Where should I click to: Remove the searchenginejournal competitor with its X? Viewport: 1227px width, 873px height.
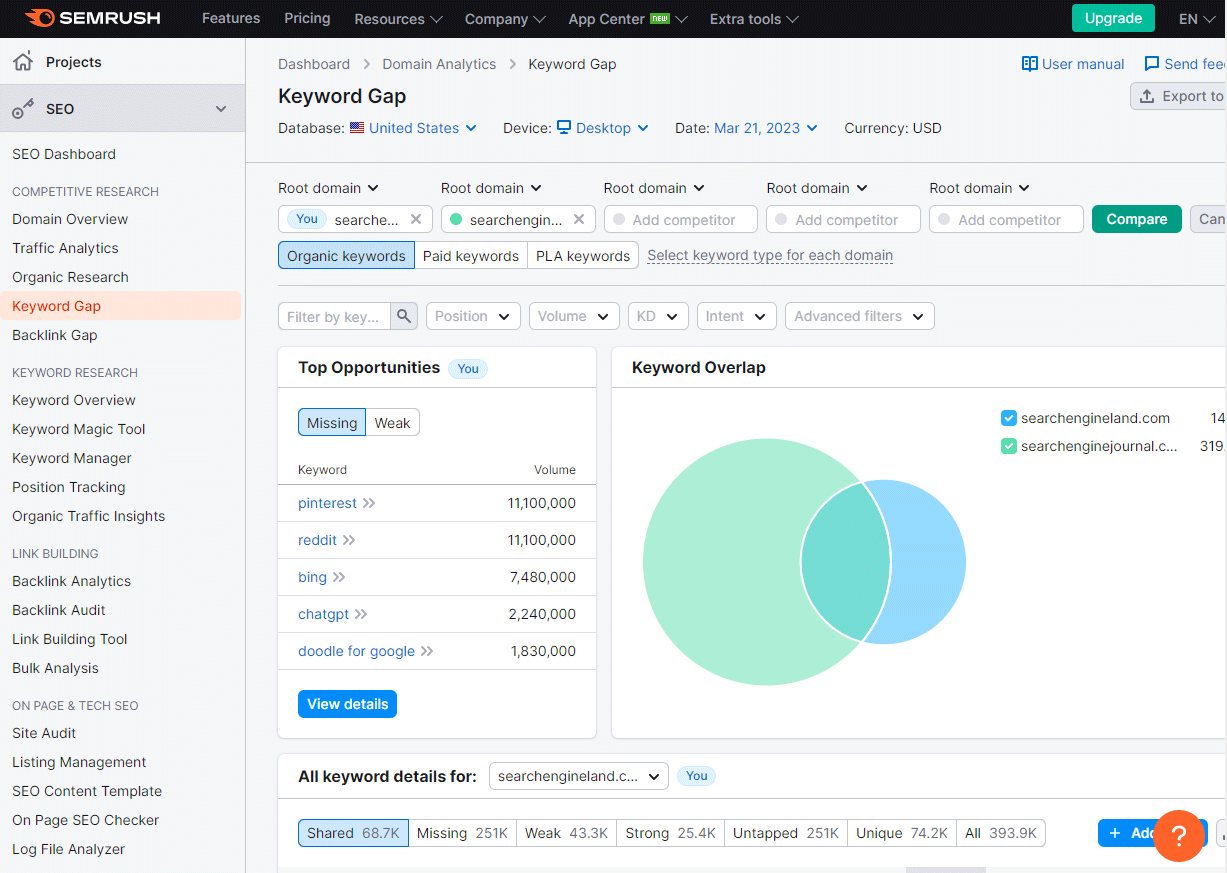pyautogui.click(x=579, y=219)
